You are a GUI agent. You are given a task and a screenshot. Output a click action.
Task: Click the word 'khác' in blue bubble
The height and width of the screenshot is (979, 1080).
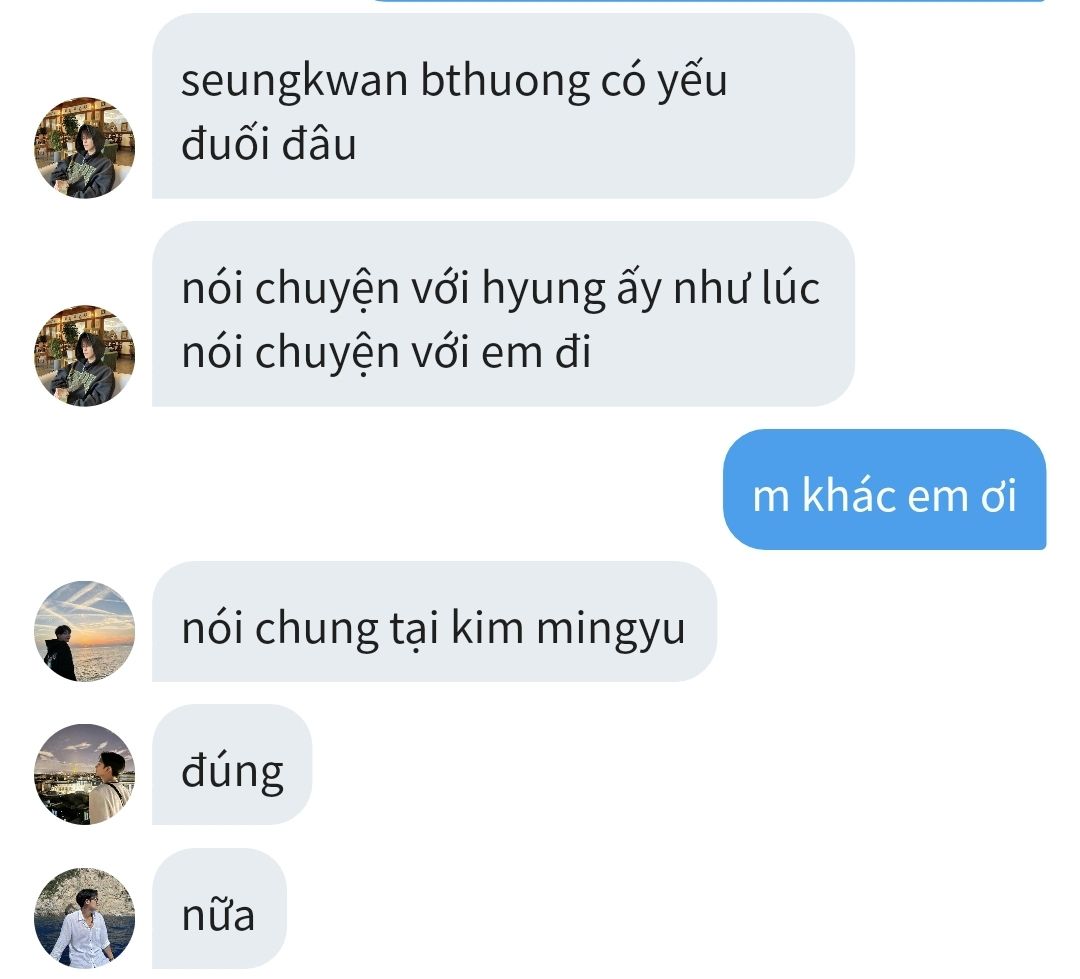tap(849, 495)
